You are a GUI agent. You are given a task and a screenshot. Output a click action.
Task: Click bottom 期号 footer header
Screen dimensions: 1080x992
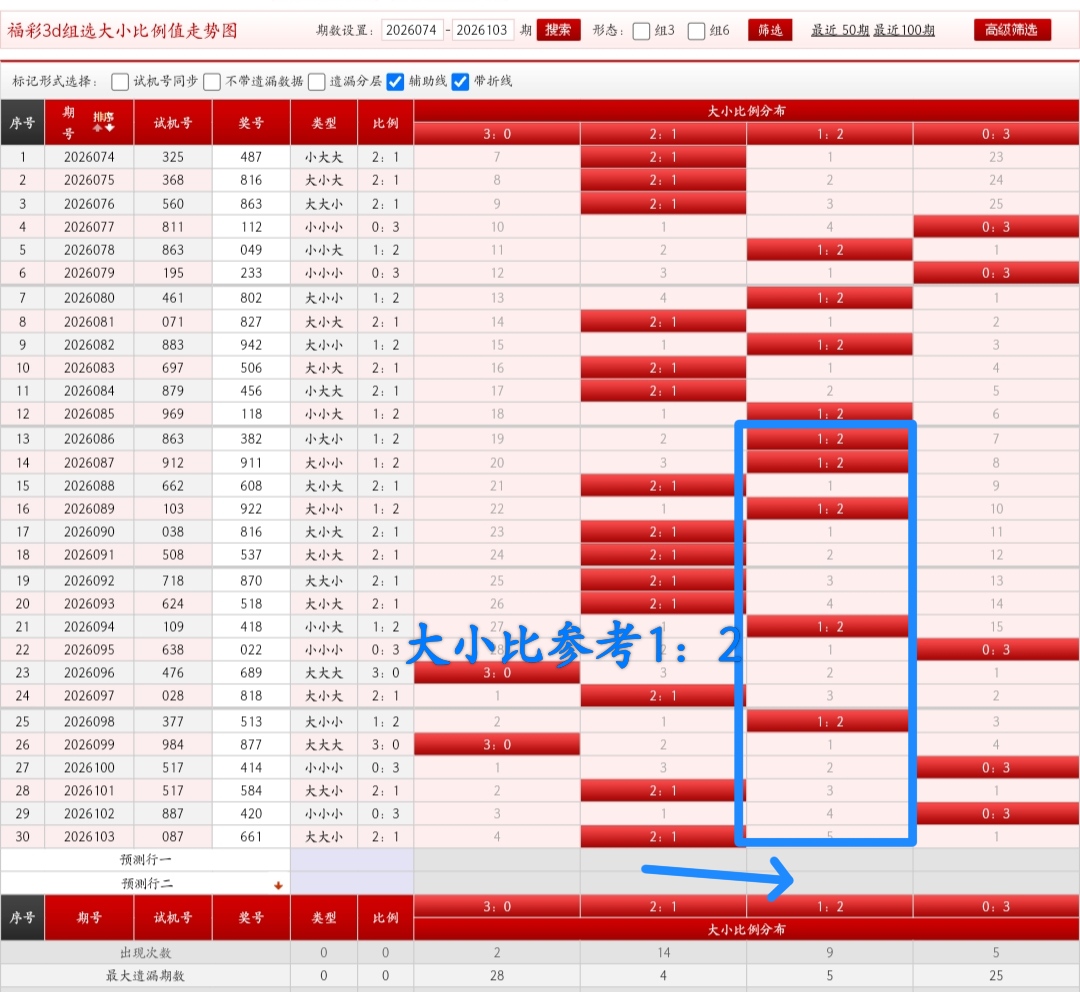click(x=90, y=918)
